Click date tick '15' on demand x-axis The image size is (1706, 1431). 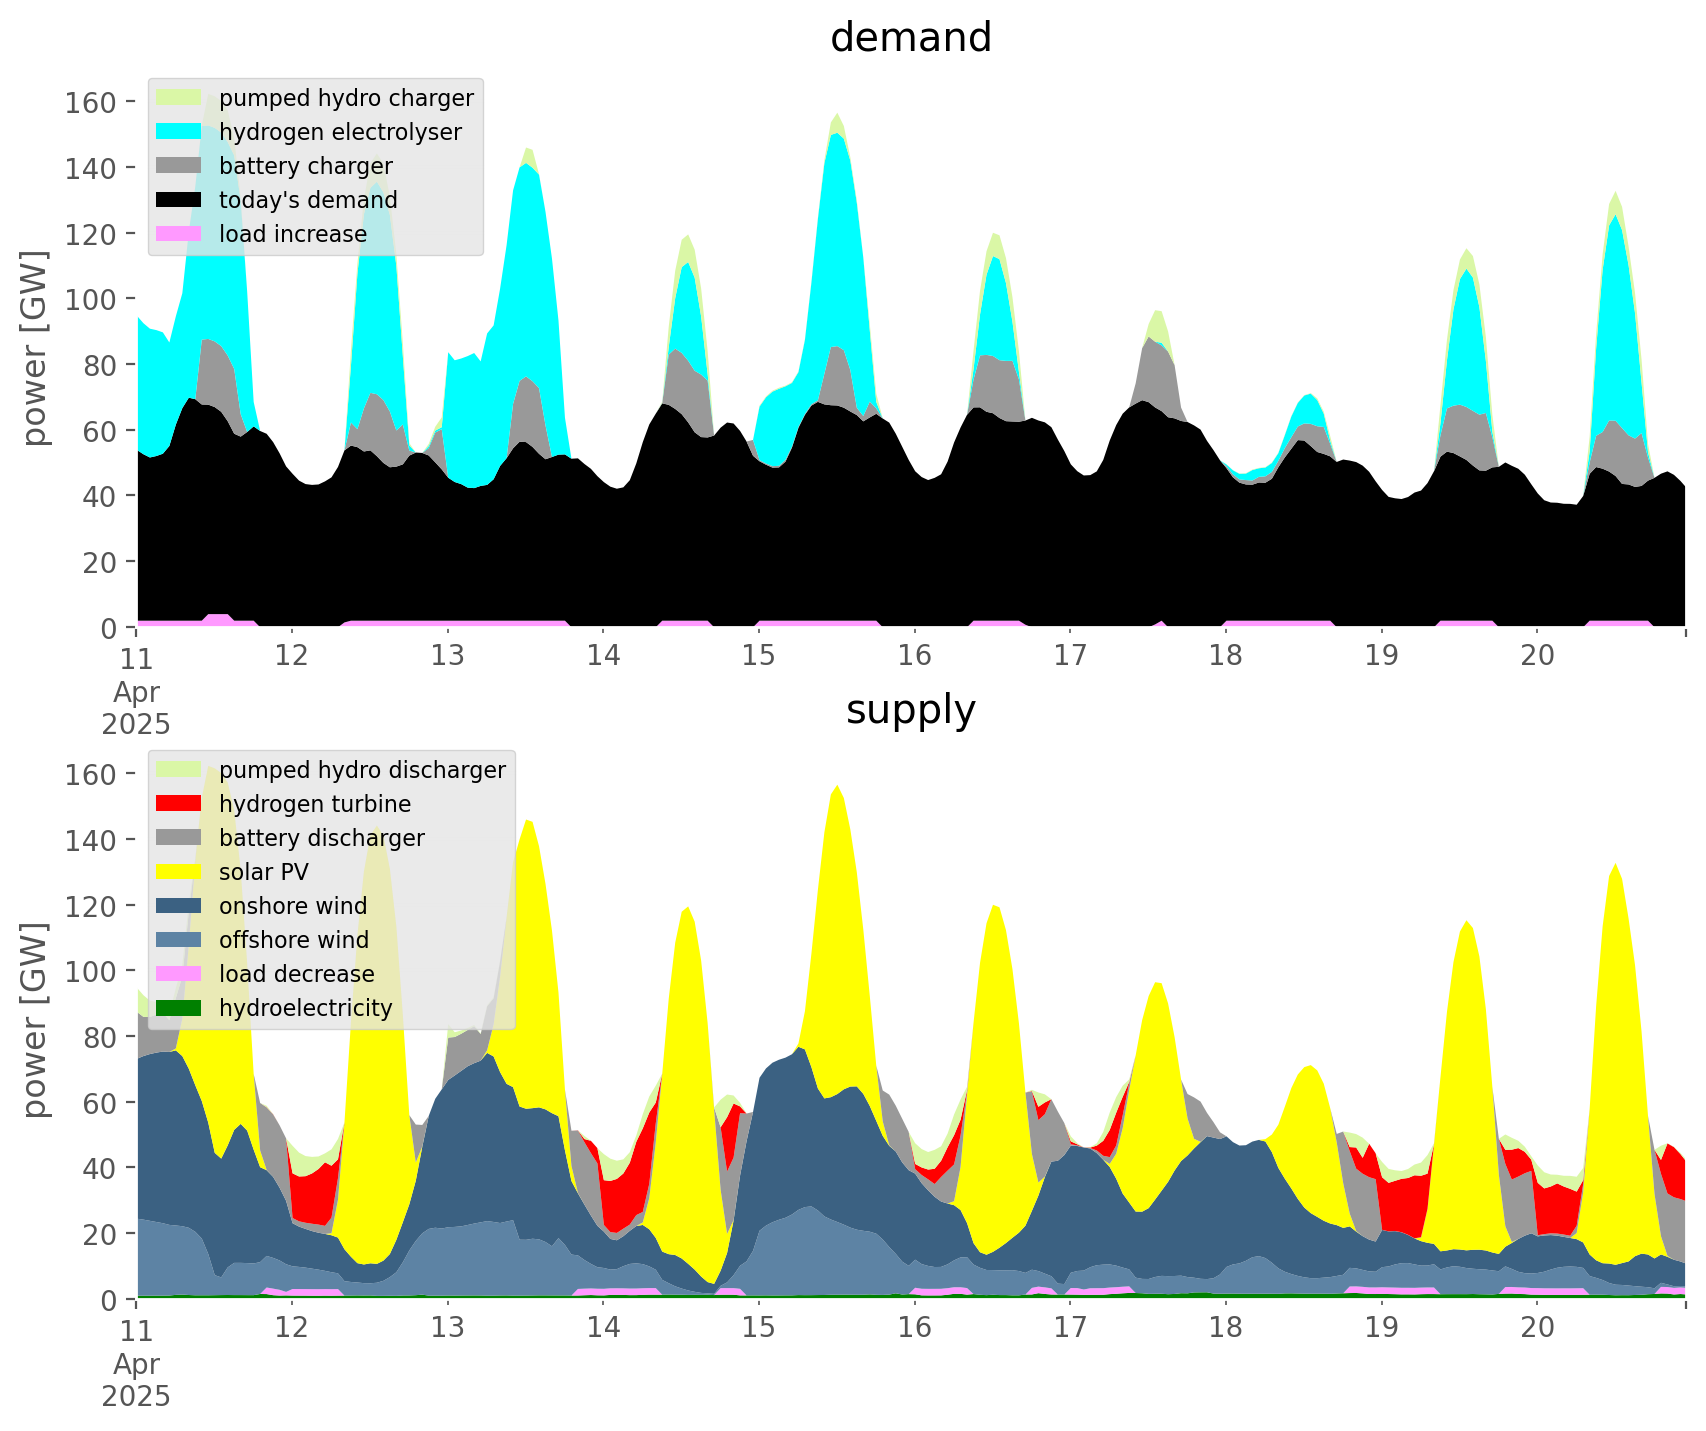click(759, 657)
